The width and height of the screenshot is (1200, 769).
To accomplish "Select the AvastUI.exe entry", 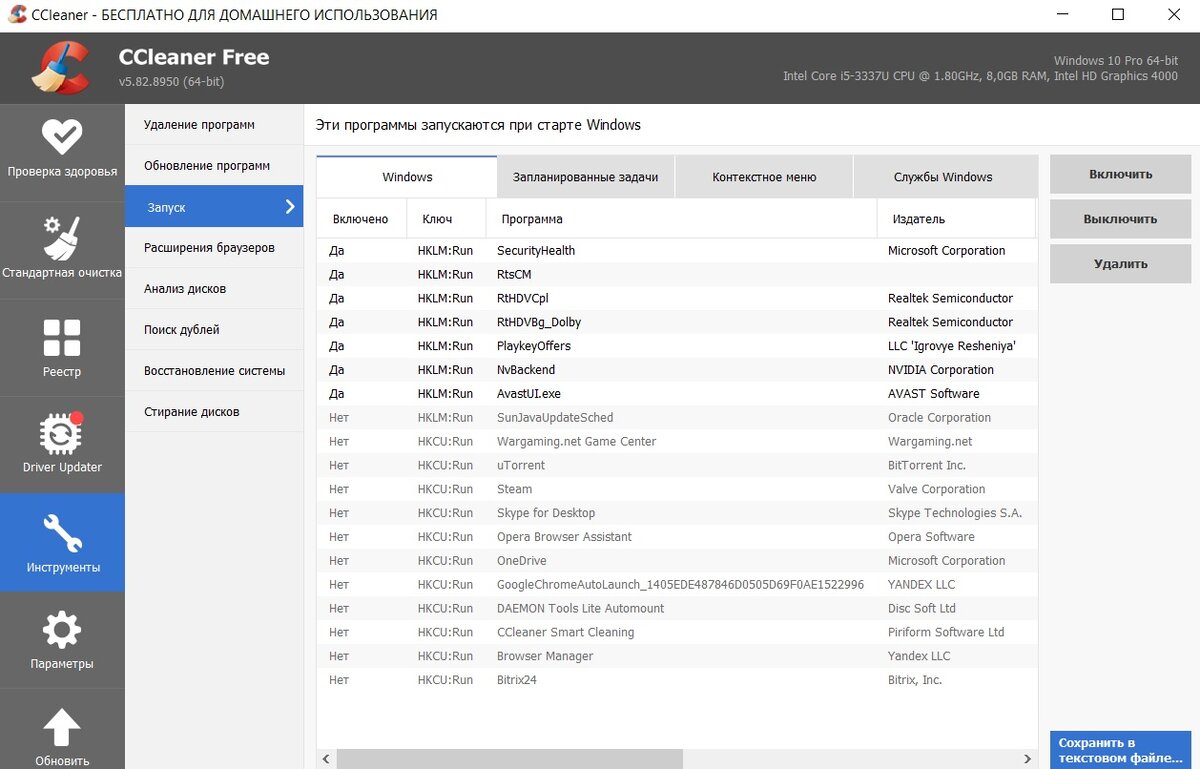I will point(677,394).
